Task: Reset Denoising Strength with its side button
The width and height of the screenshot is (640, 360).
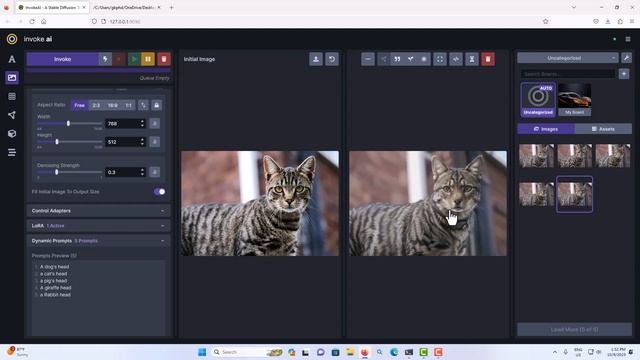Action: tap(155, 172)
